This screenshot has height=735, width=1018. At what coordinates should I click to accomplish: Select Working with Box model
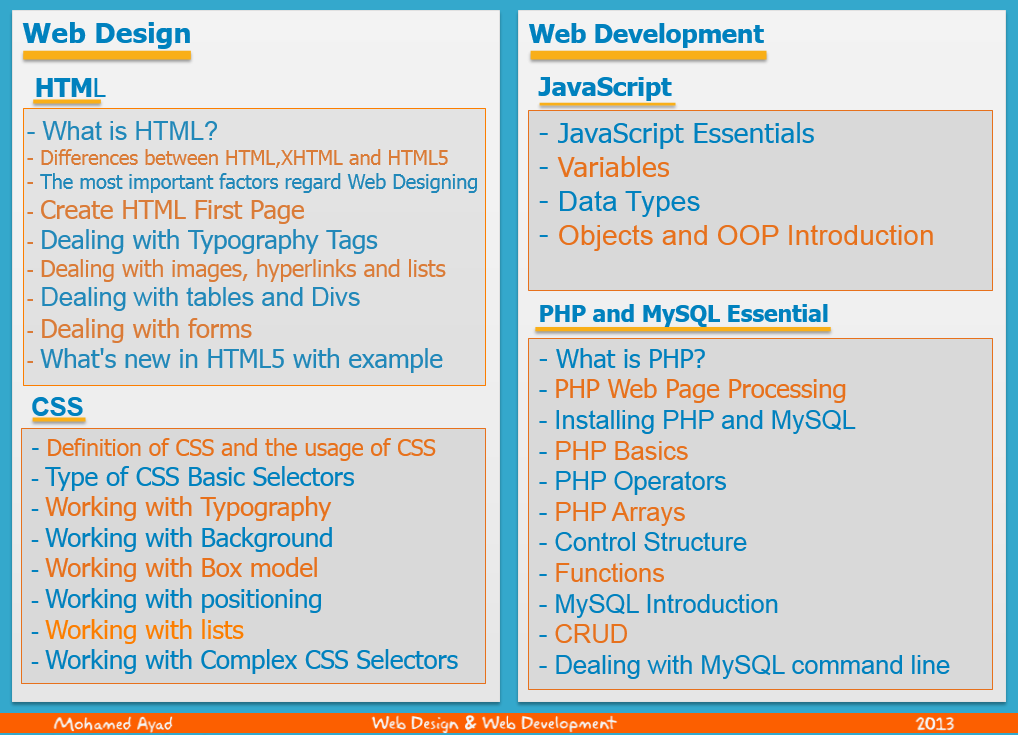(179, 568)
